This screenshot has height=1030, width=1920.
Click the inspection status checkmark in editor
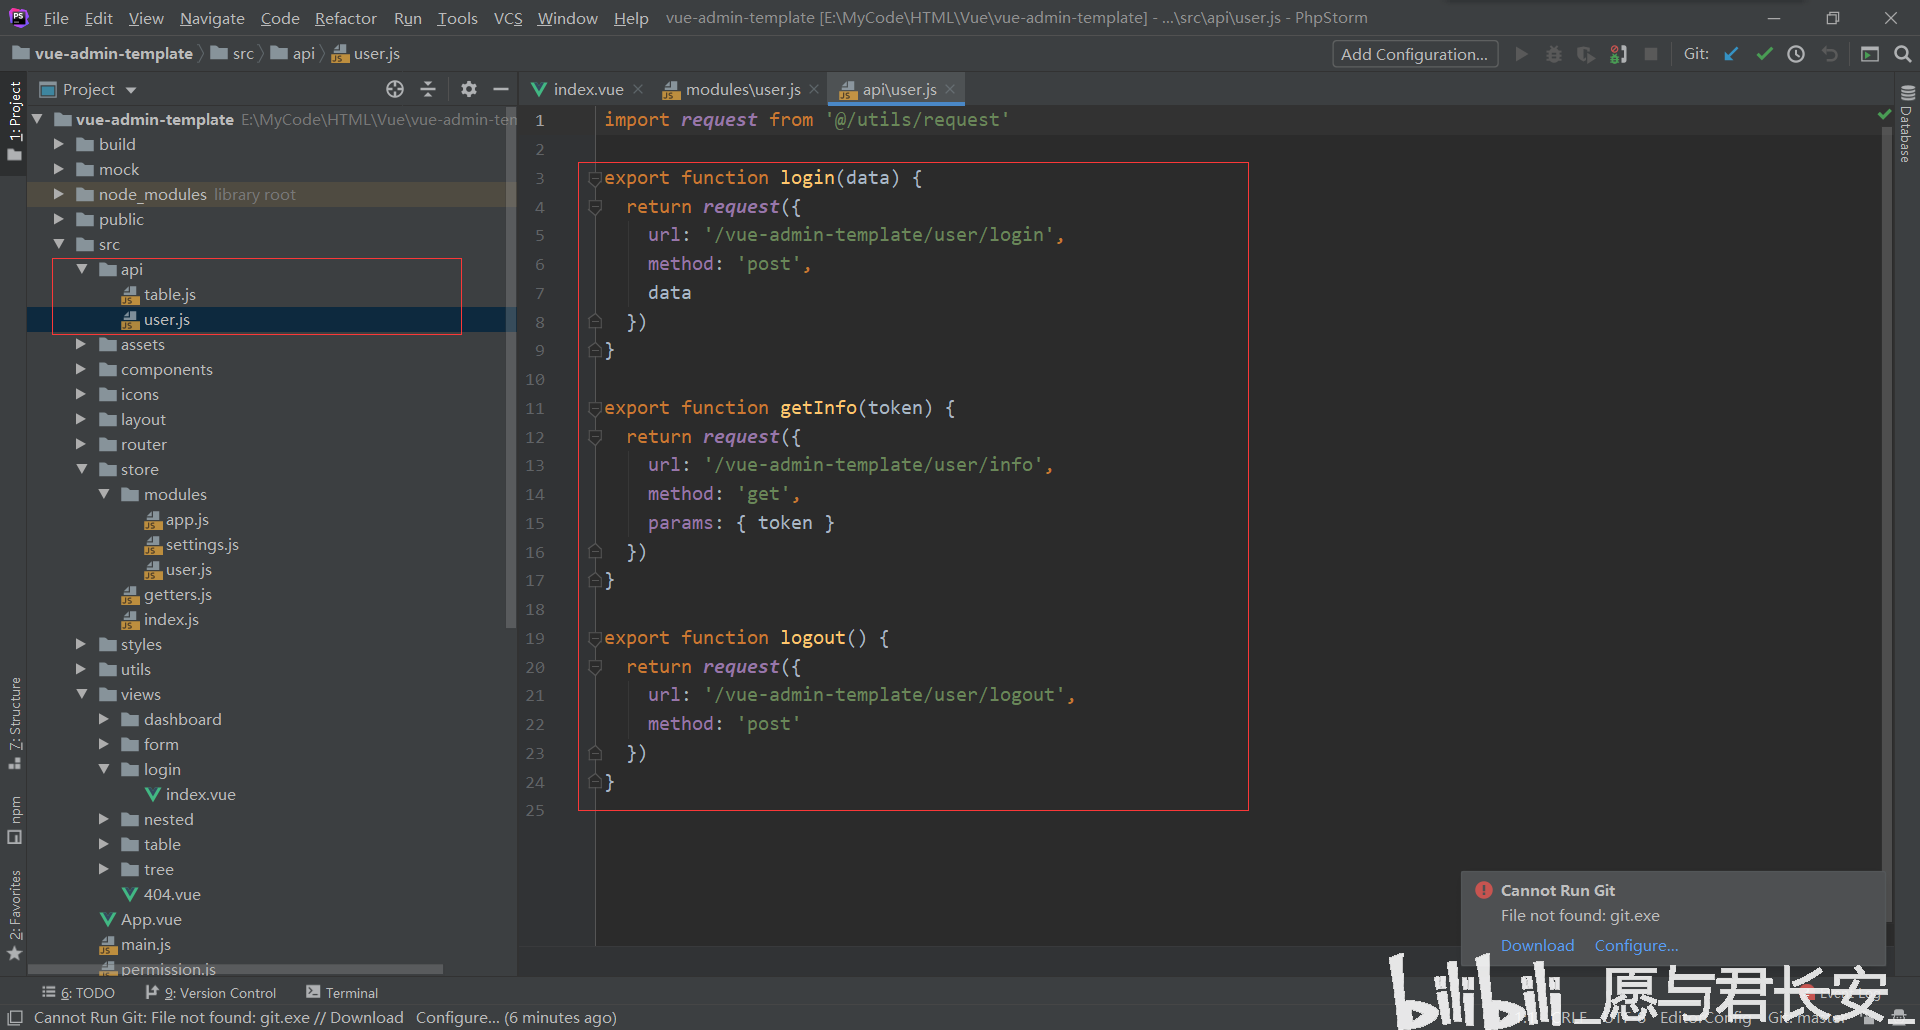(1885, 116)
